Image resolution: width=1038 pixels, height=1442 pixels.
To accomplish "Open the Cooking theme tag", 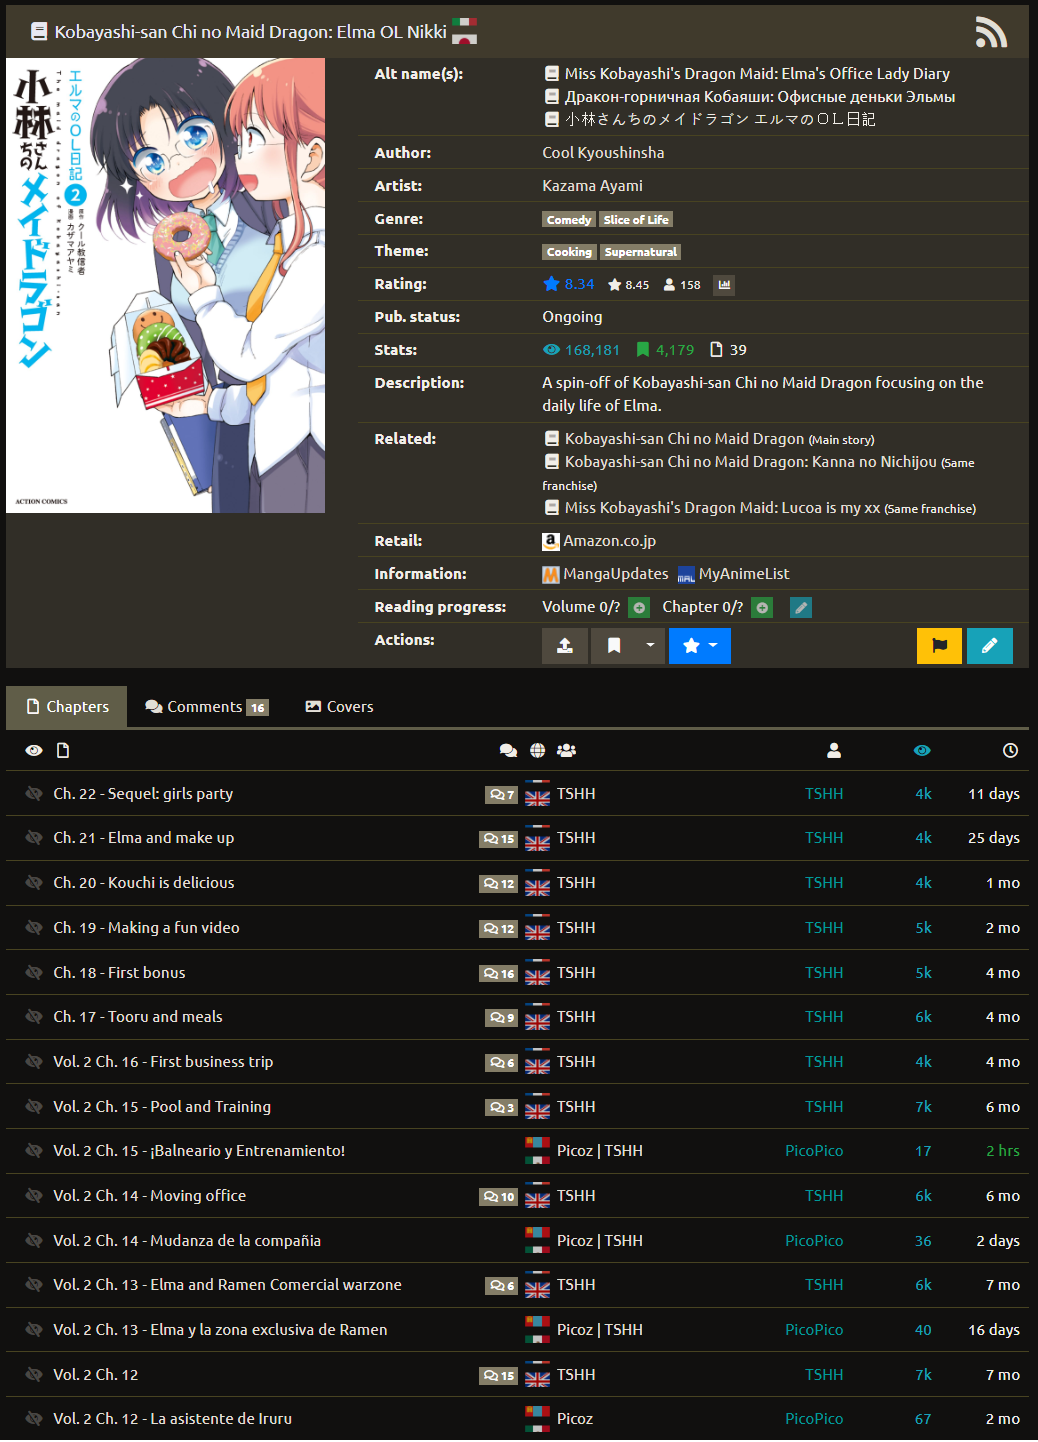I will pyautogui.click(x=569, y=252).
